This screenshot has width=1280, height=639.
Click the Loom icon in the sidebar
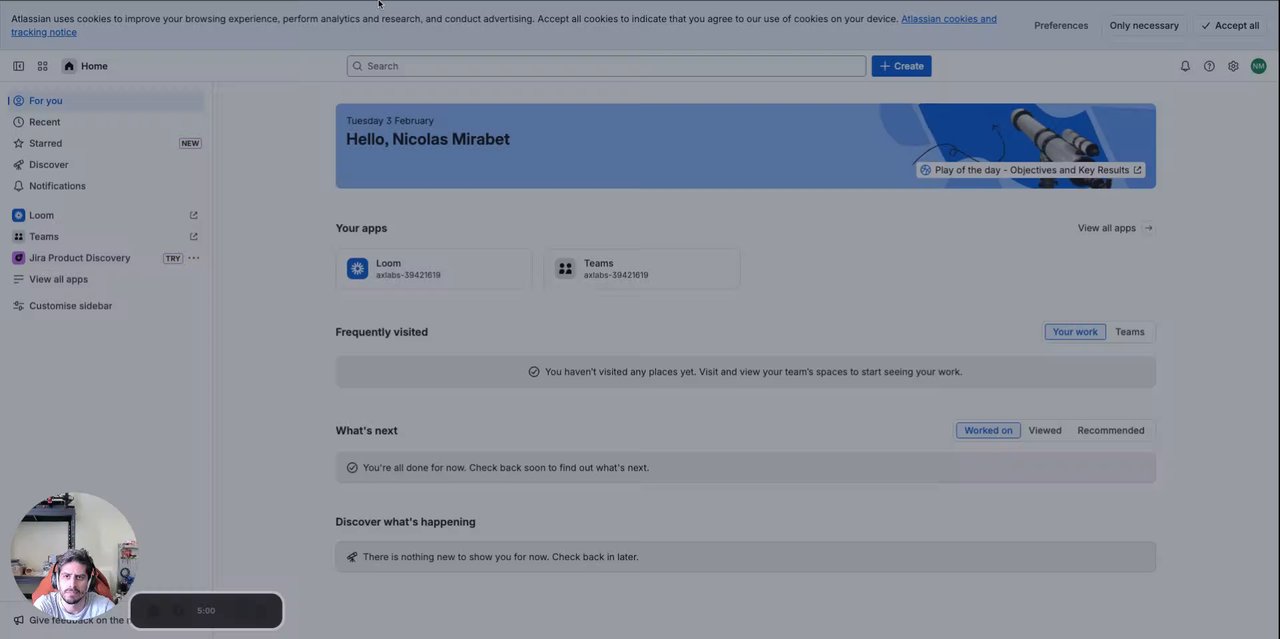click(18, 215)
